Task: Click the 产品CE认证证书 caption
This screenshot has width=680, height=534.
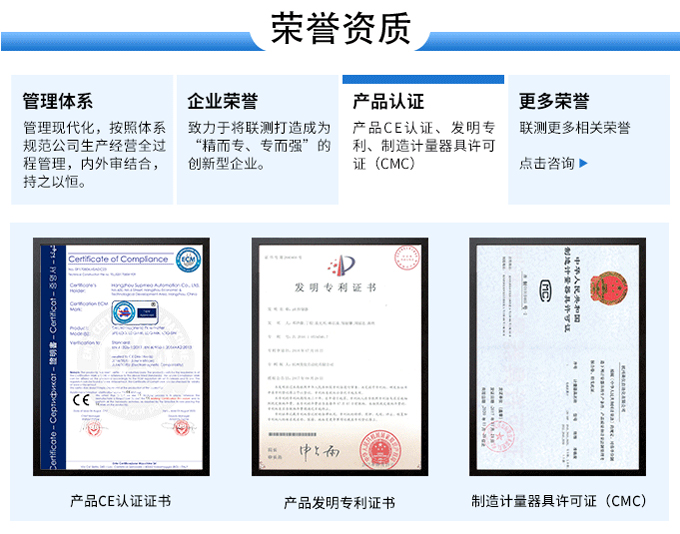Action: [x=121, y=501]
